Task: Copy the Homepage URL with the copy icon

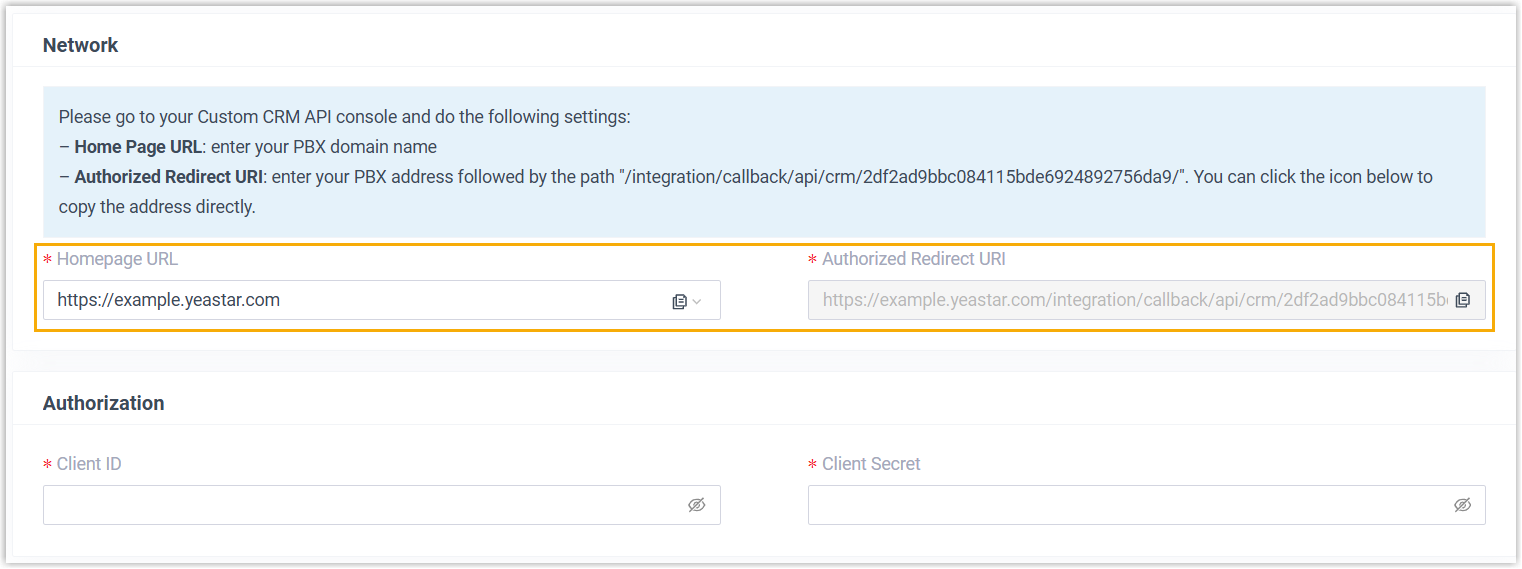Action: [679, 301]
